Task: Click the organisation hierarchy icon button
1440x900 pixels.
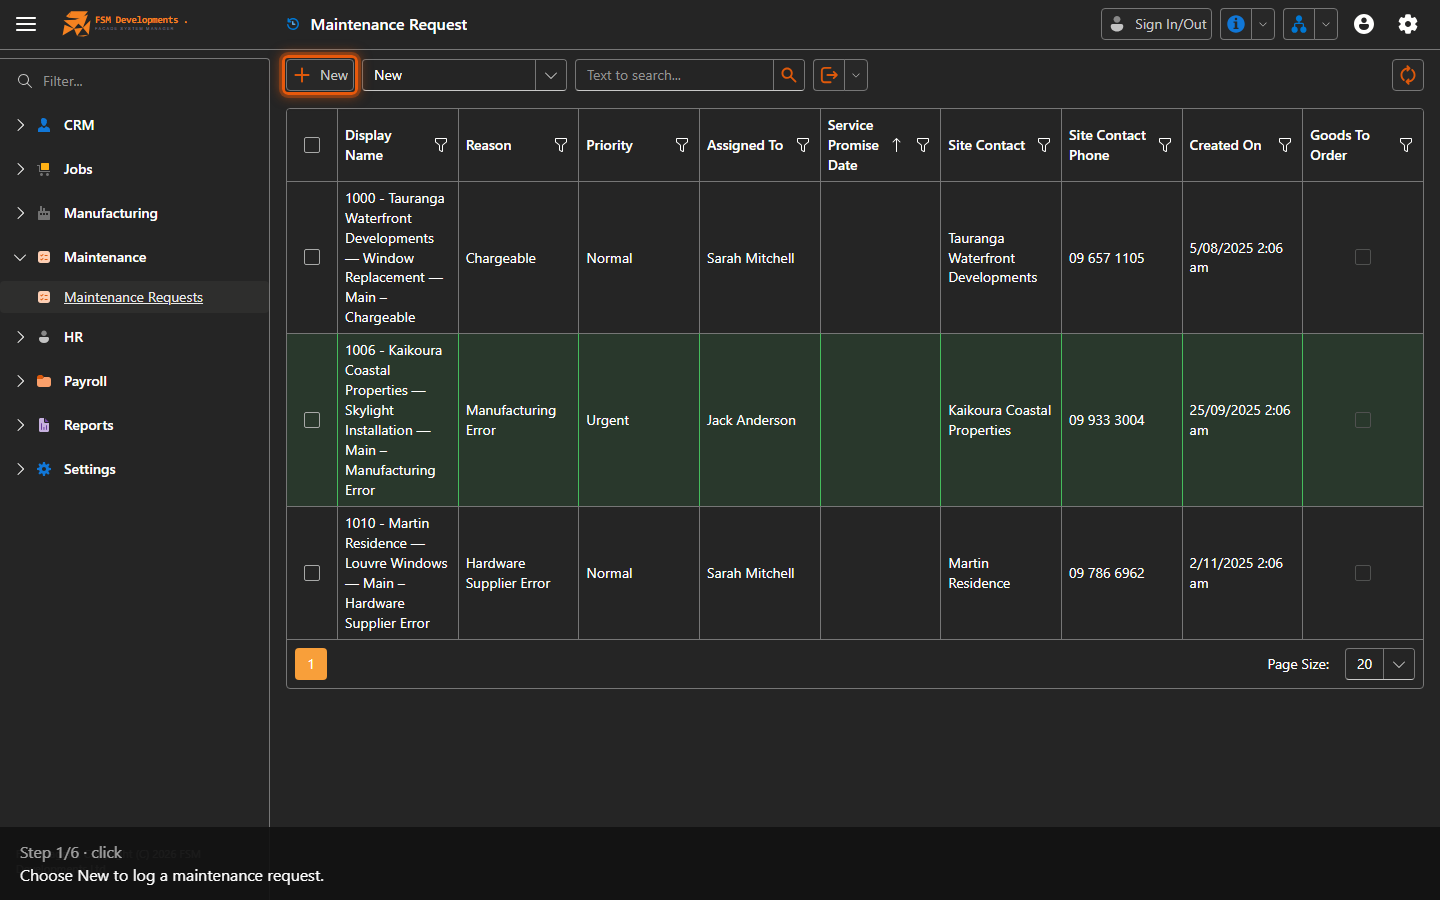Action: [1299, 24]
